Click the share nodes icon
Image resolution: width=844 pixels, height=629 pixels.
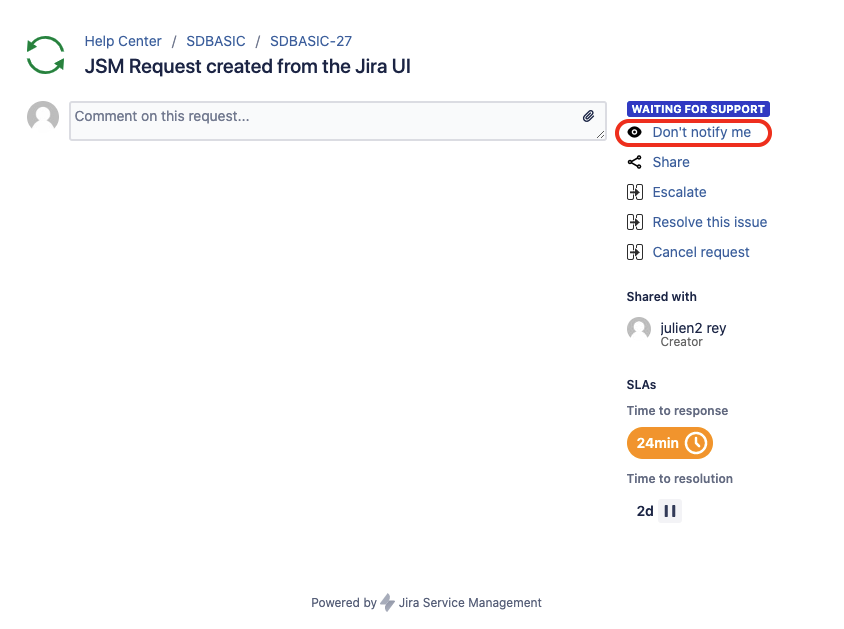click(x=635, y=162)
